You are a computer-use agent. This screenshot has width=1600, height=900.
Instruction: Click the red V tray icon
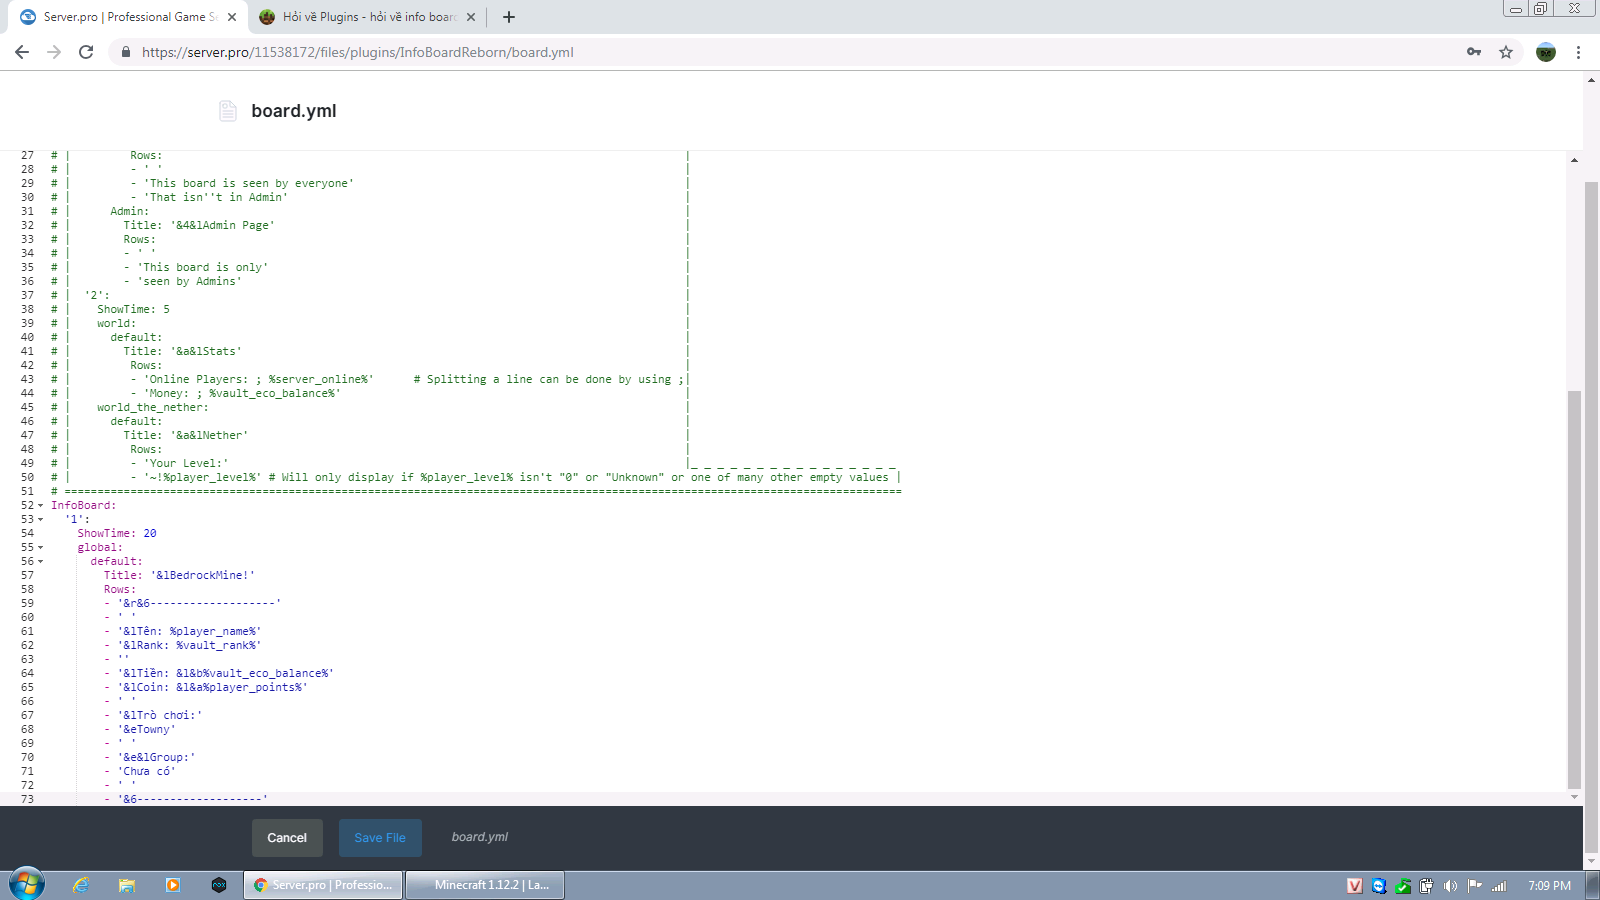tap(1355, 886)
